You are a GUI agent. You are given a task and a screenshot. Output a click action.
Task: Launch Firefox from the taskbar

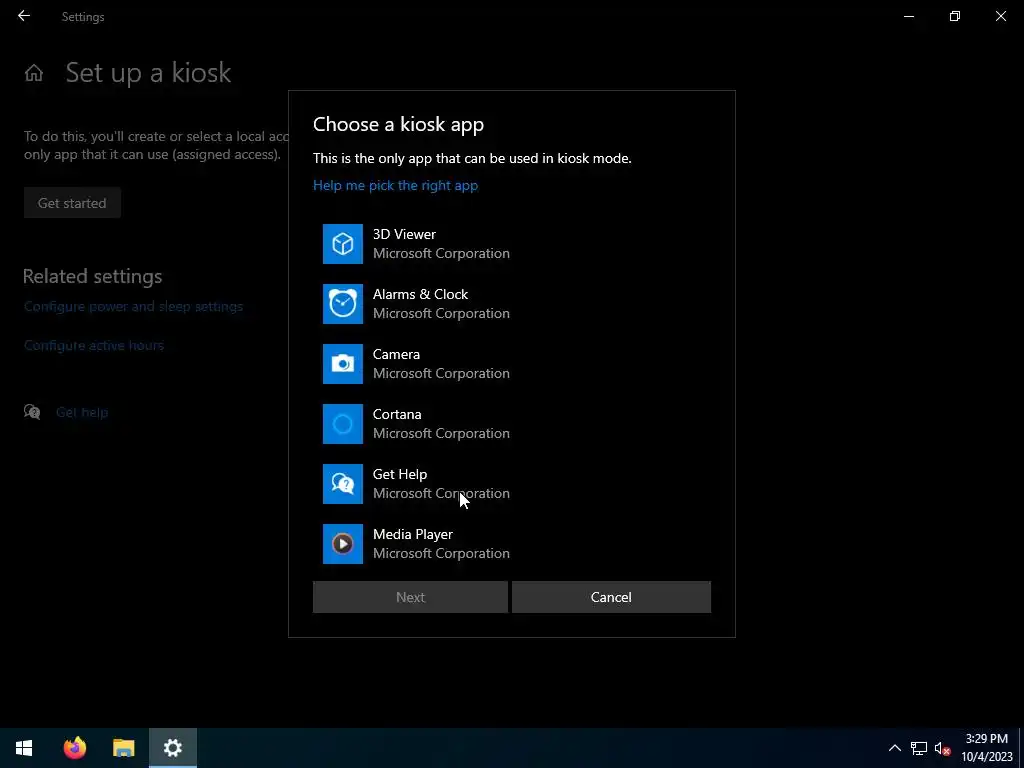(x=74, y=748)
